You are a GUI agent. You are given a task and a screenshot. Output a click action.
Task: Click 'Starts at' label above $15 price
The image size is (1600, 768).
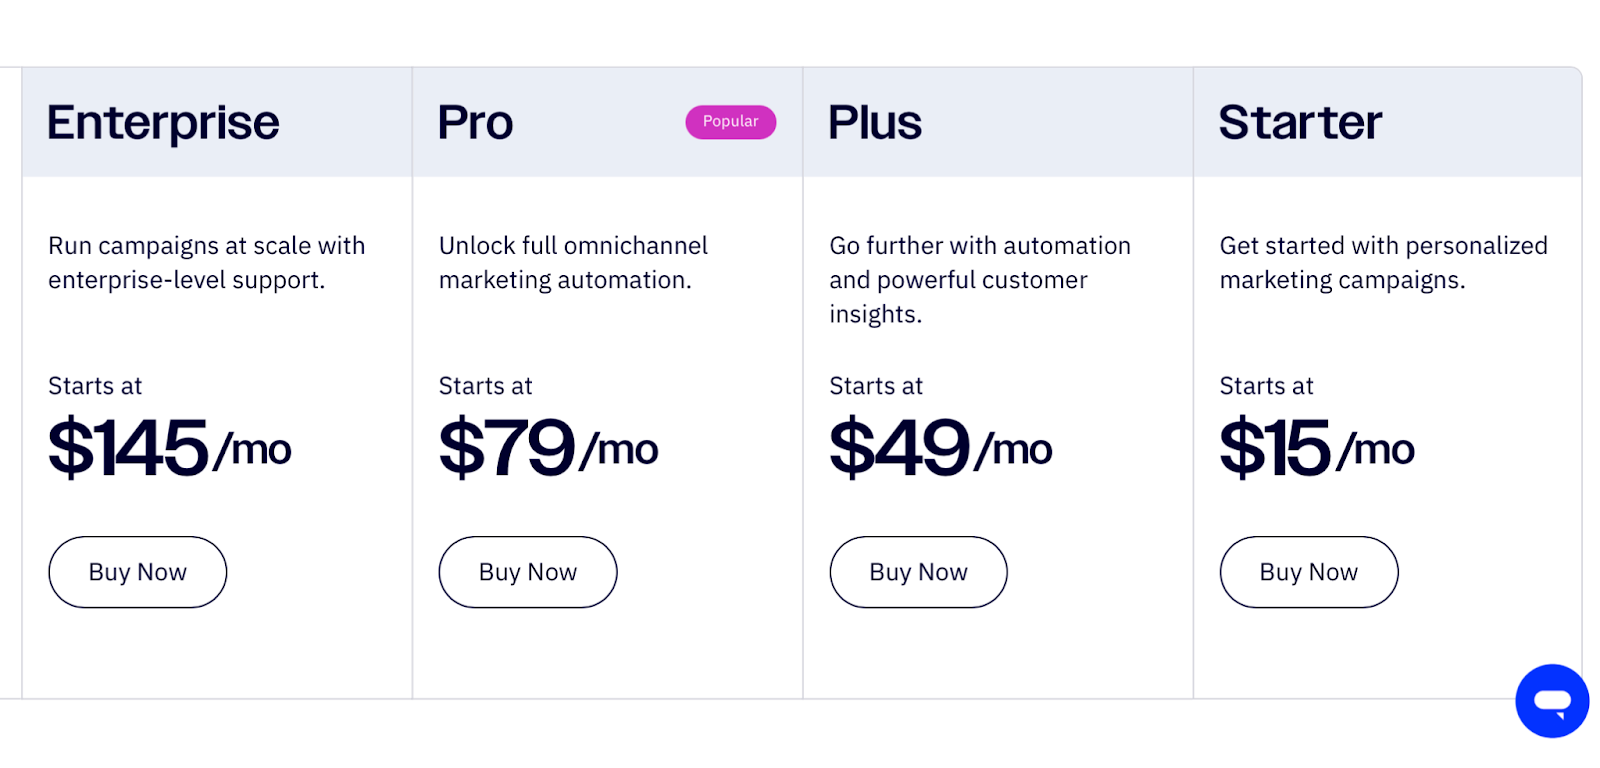[1266, 386]
